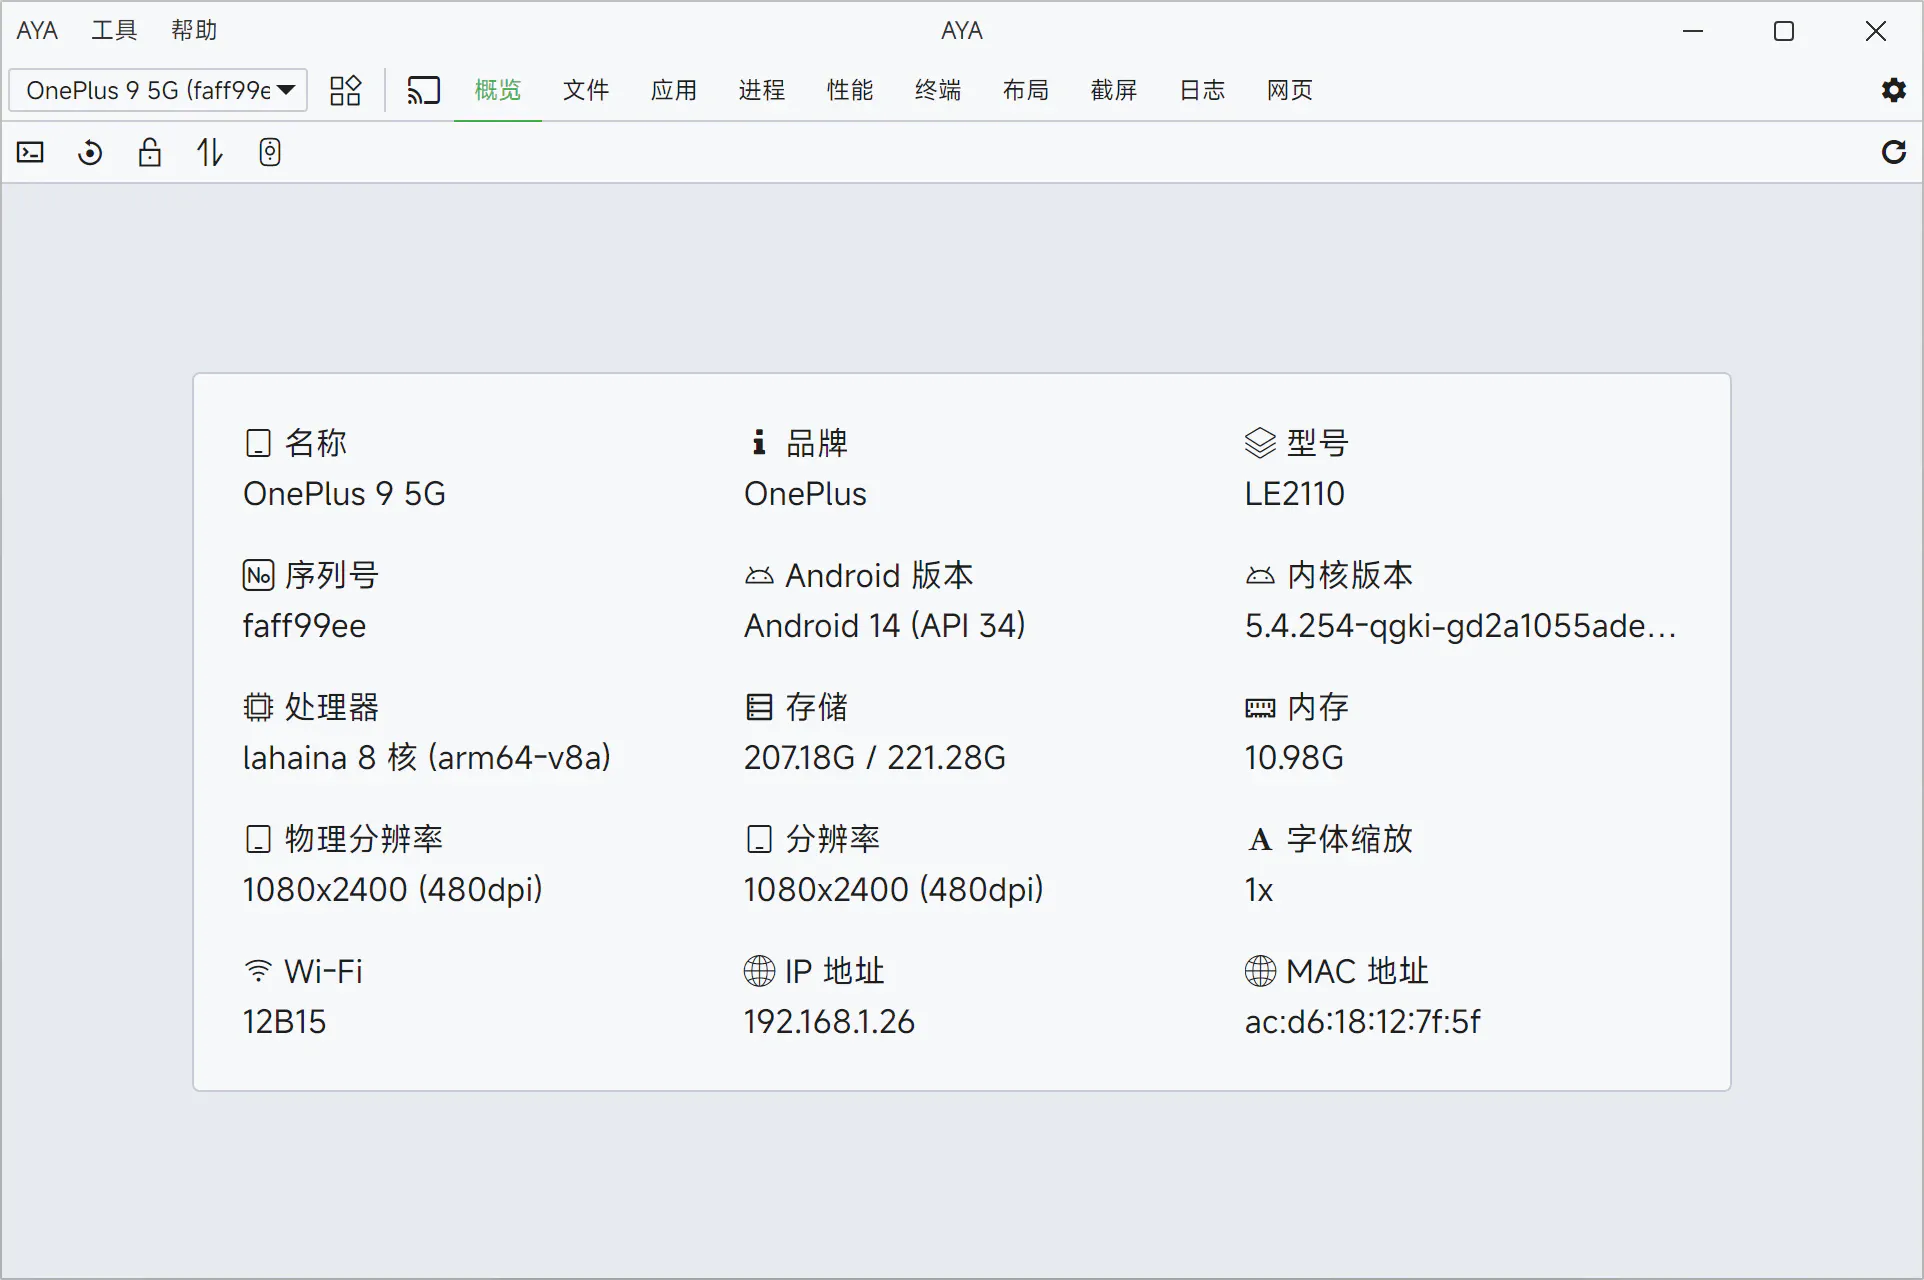This screenshot has height=1280, width=1924.
Task: Click the 型号 label
Action: tap(1318, 443)
